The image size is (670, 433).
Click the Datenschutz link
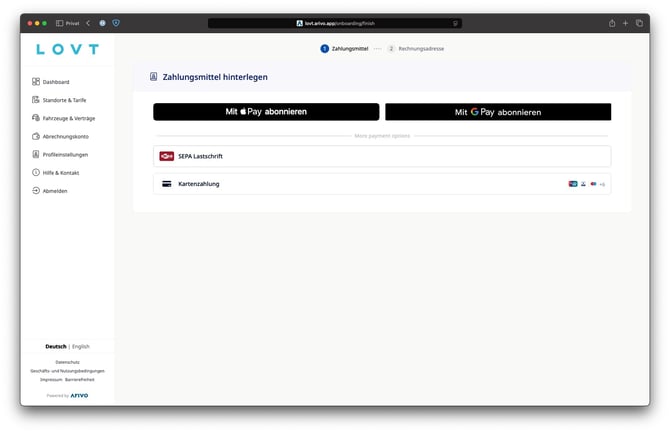67,362
